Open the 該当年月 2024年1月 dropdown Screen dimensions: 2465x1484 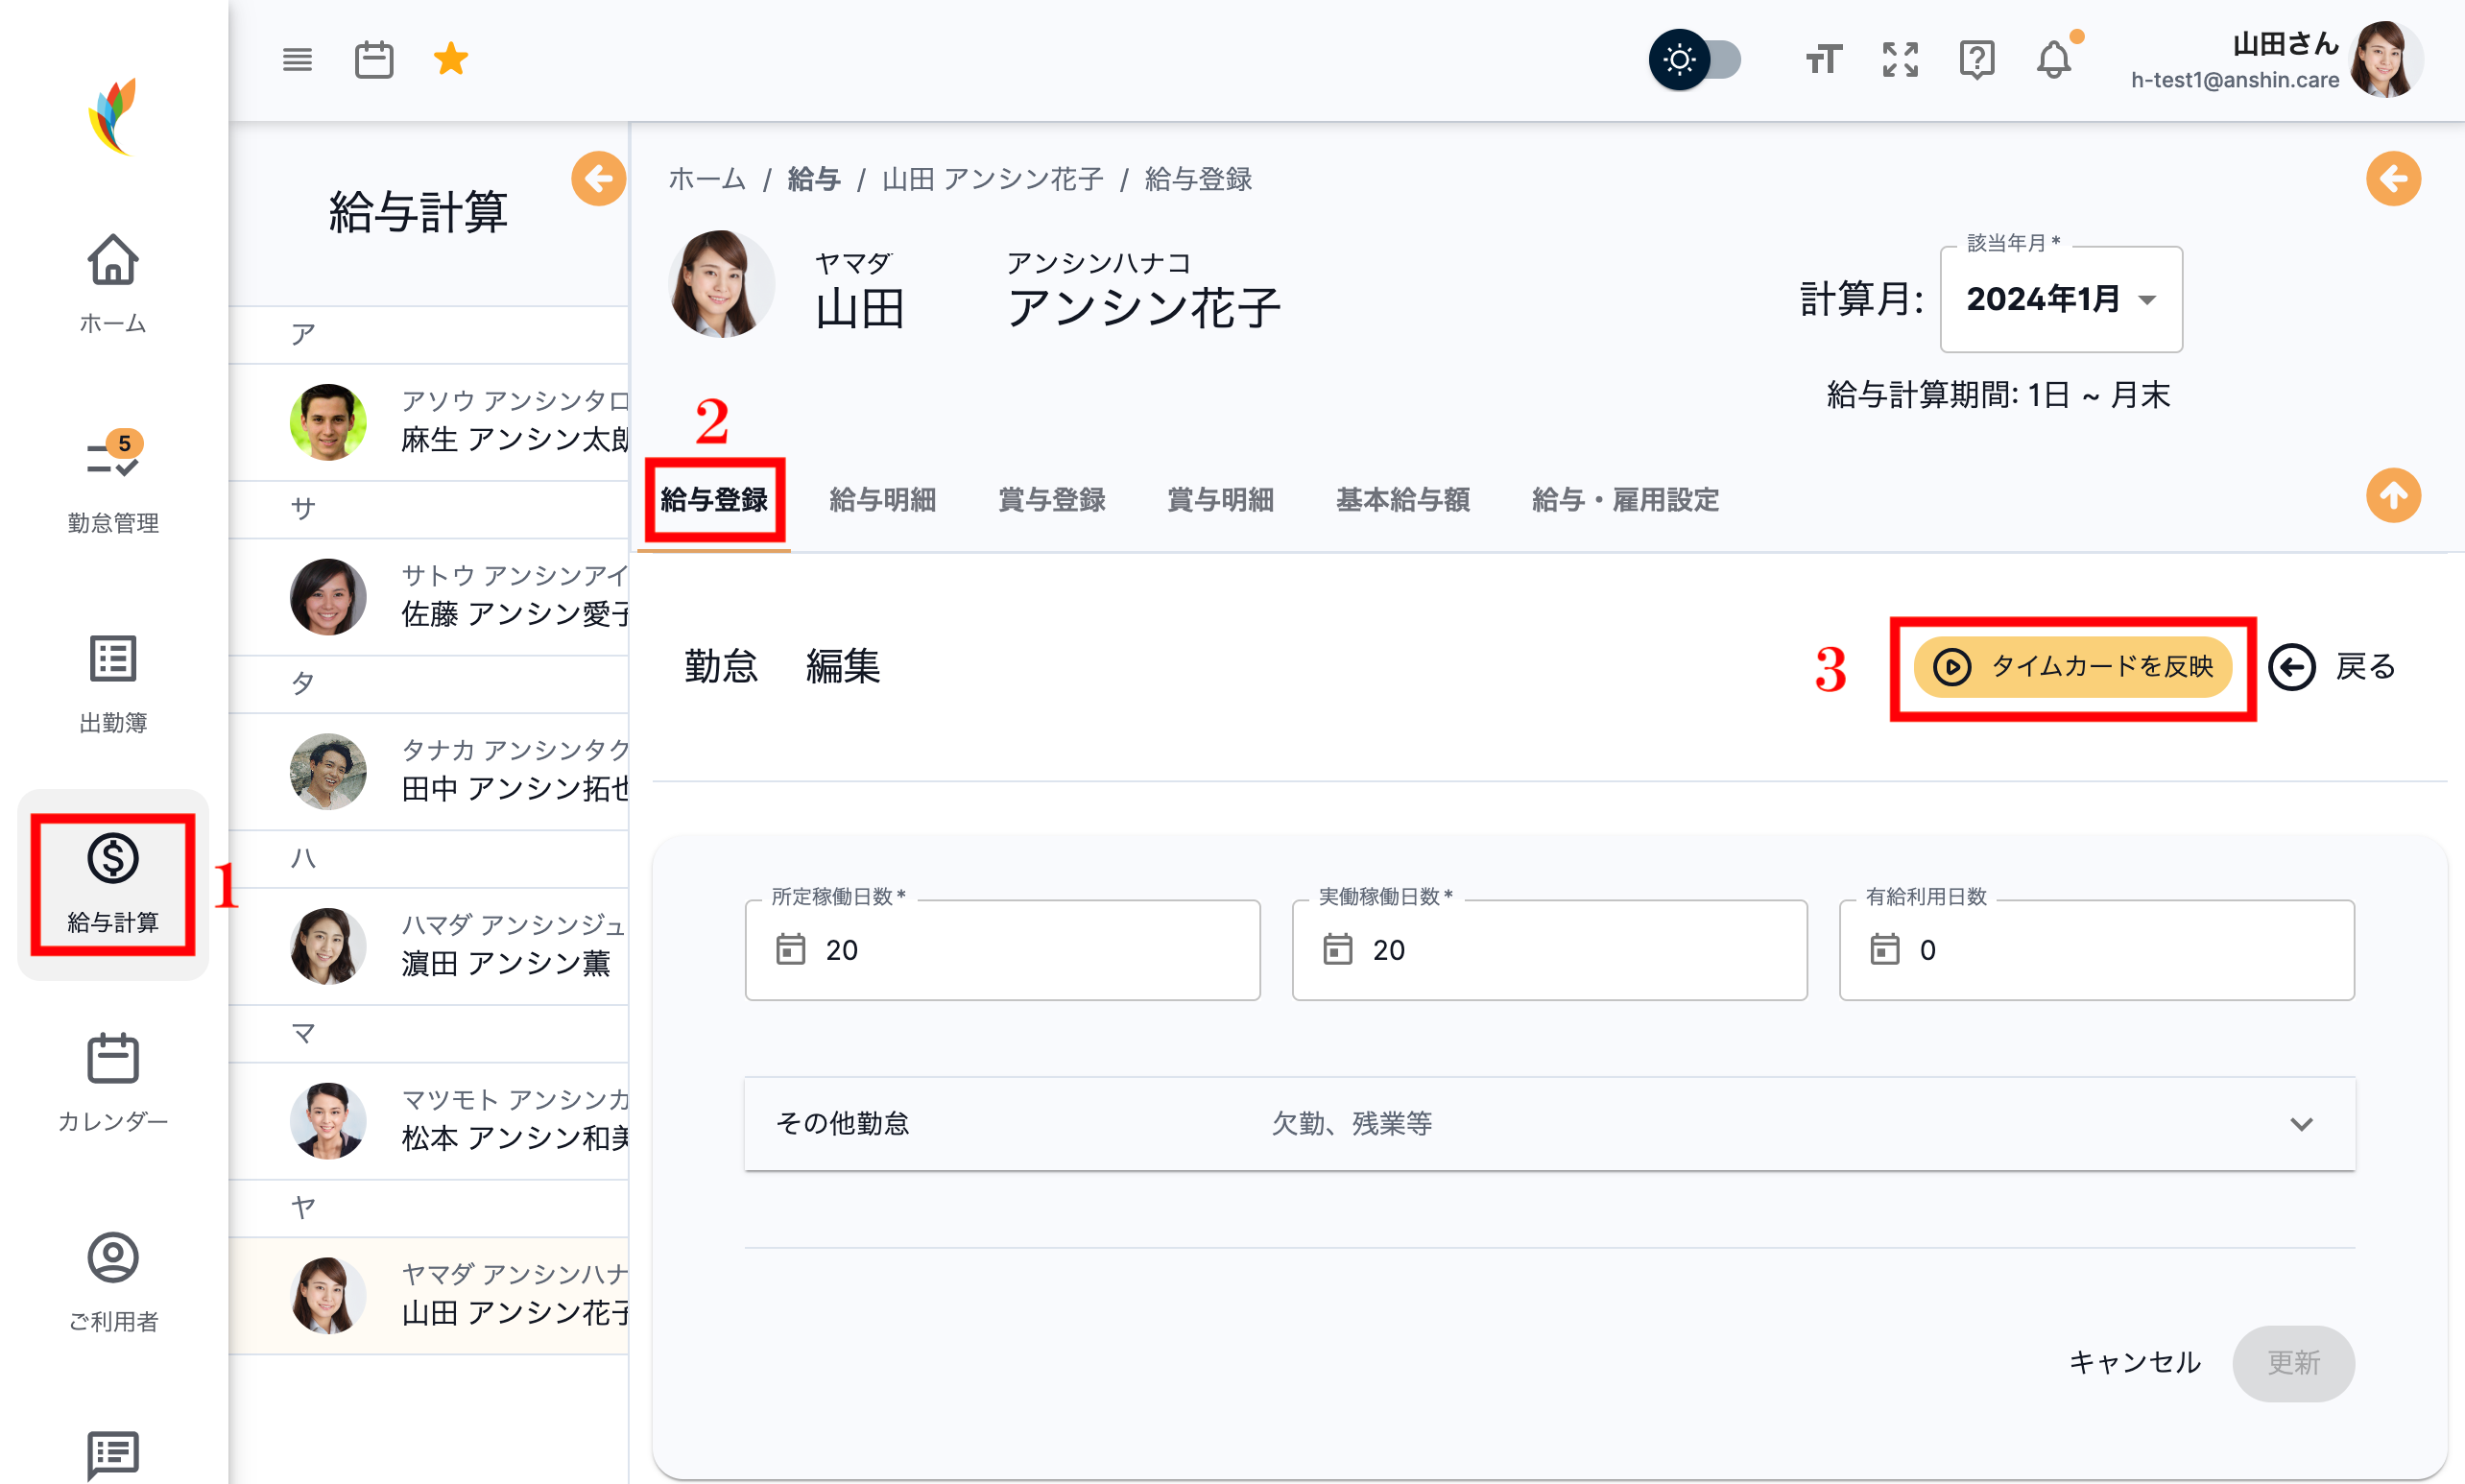pyautogui.click(x=2061, y=299)
